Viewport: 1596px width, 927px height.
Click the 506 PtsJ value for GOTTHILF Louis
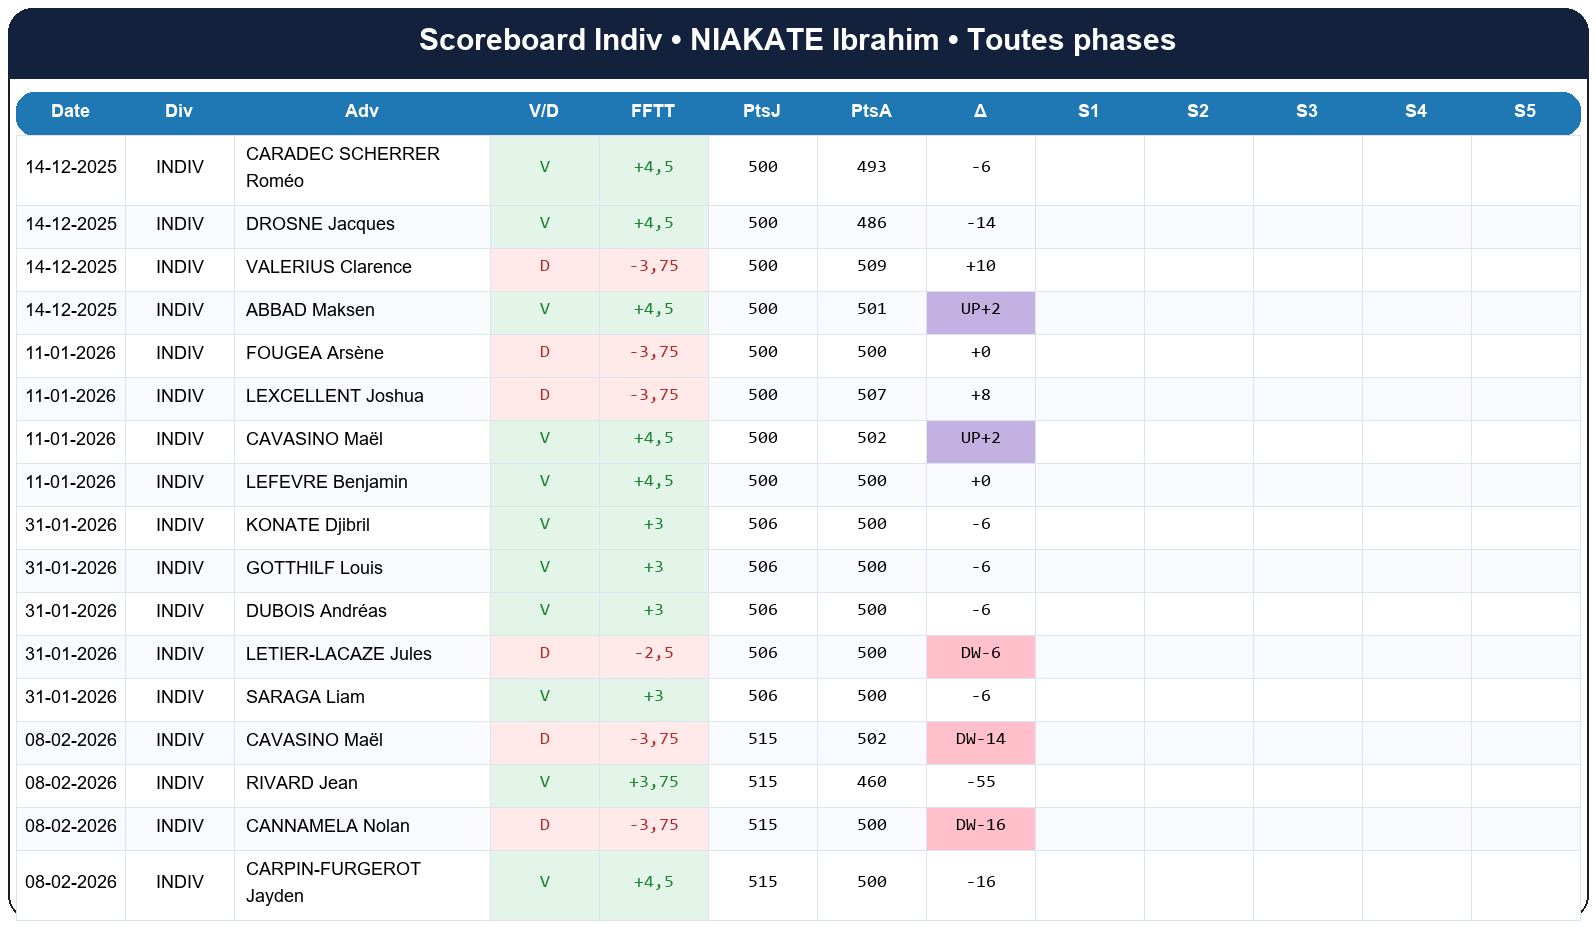[763, 567]
